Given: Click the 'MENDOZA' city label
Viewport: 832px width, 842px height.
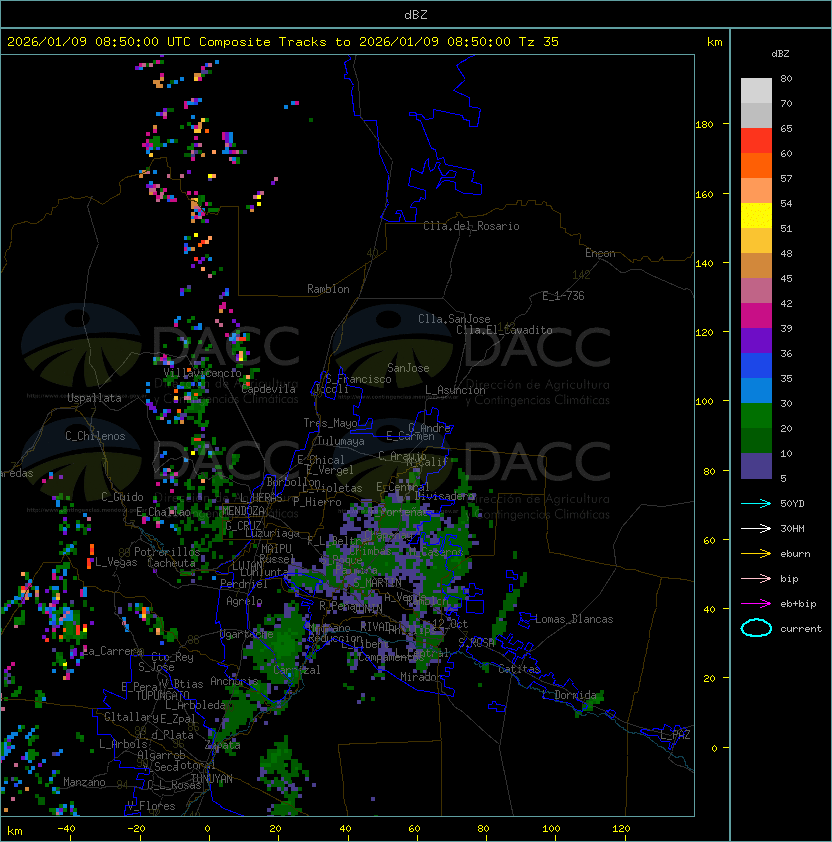Looking at the screenshot, I should coord(243,510).
